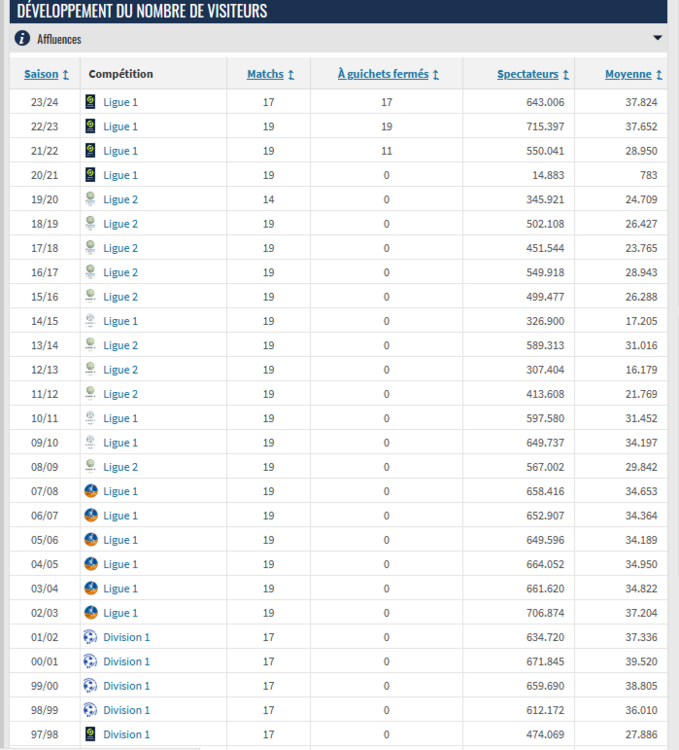The width and height of the screenshot is (679, 750).
Task: Open Ligue 2 link for season 08/09
Action: click(120, 467)
